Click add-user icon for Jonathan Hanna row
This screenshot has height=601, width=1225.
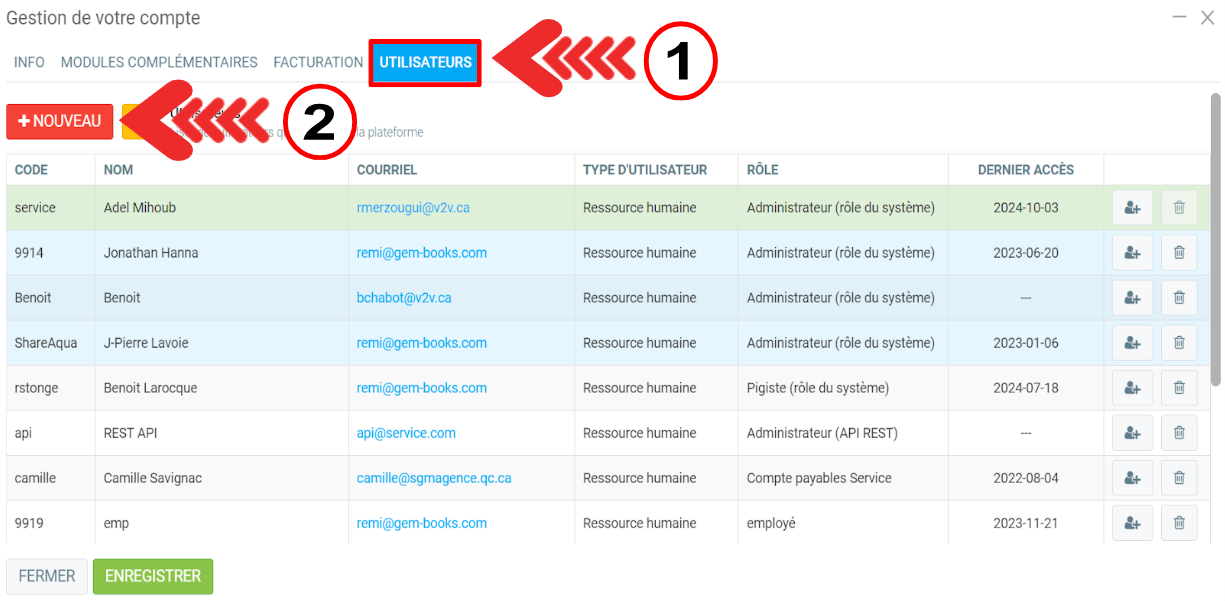[x=1132, y=253]
